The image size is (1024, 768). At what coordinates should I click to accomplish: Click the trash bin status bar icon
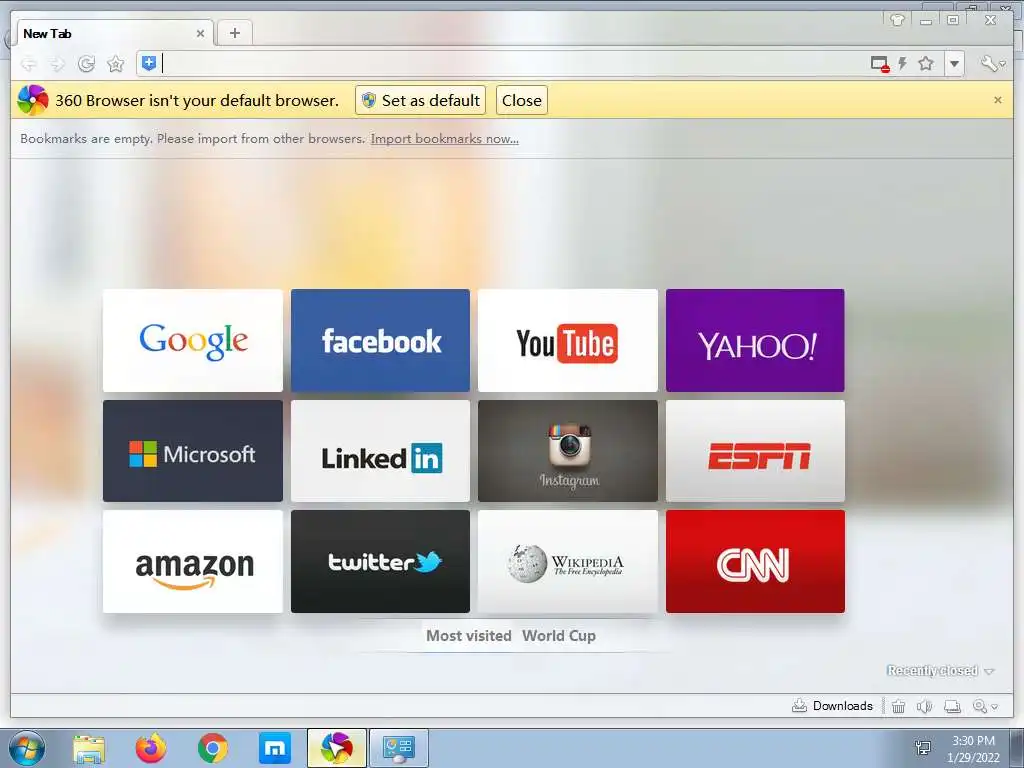899,706
